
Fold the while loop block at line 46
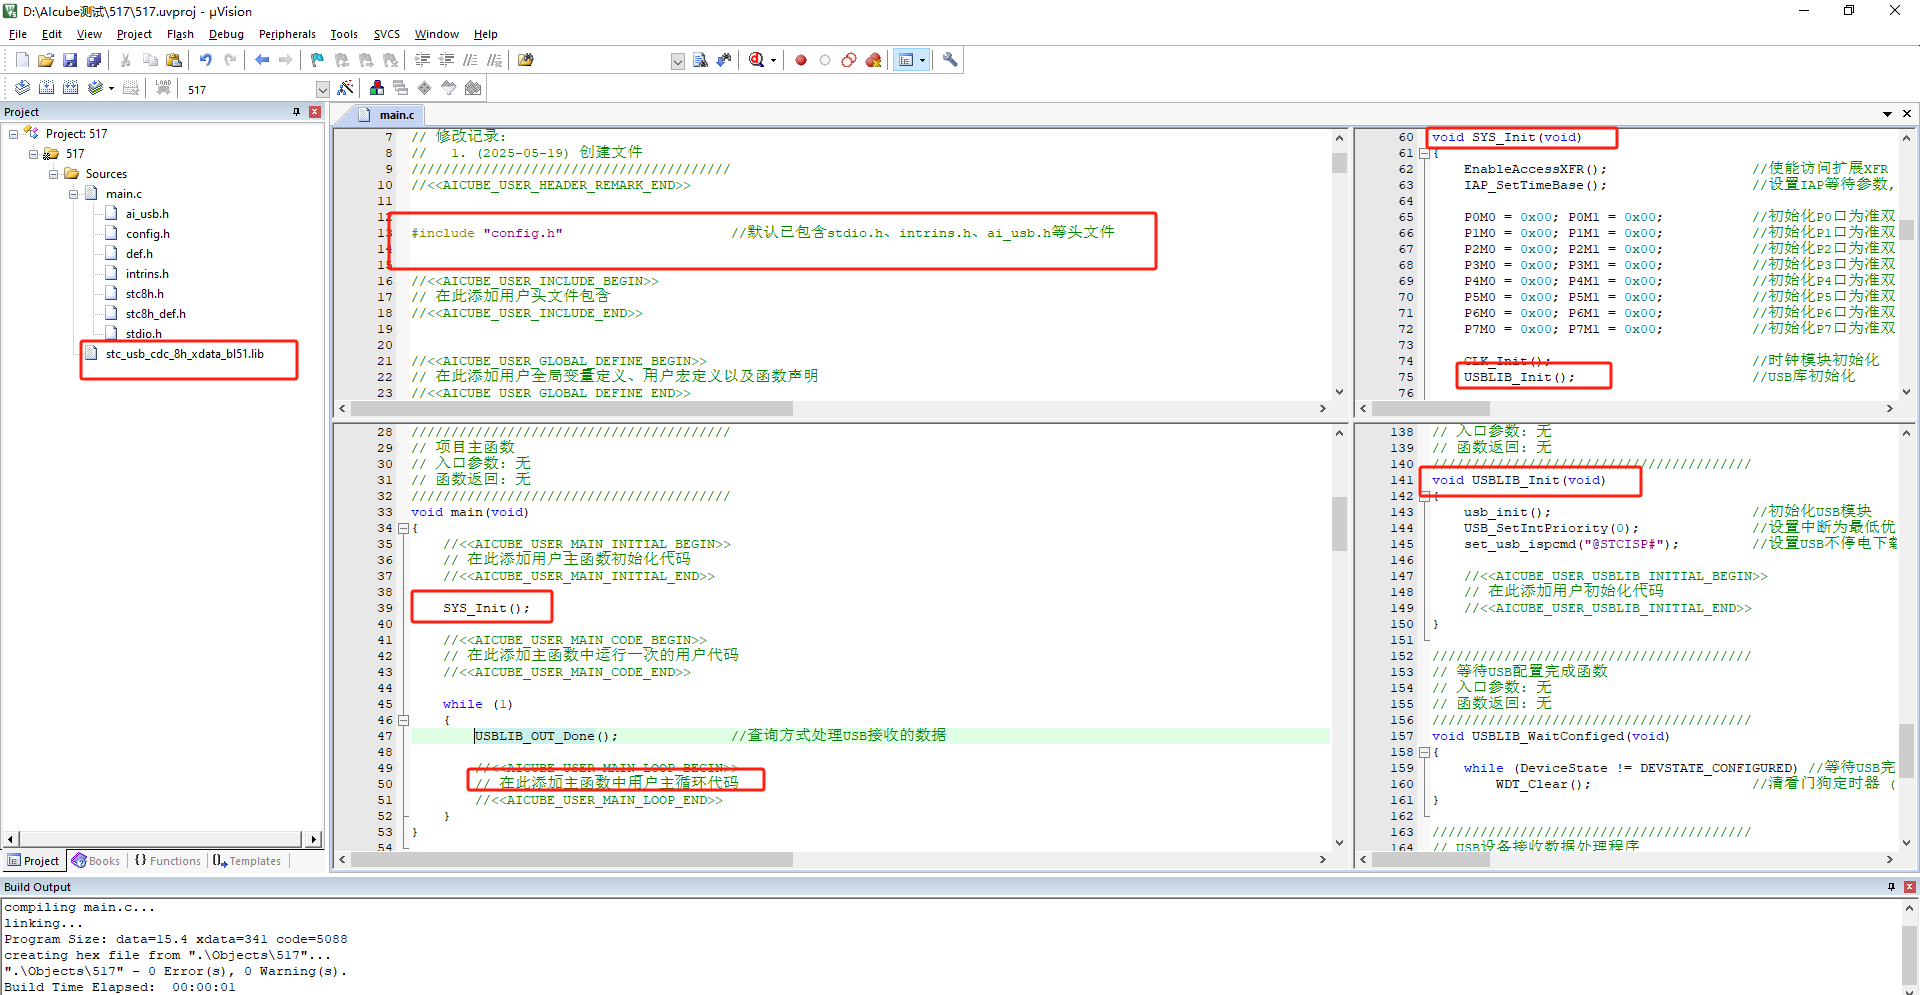[x=403, y=720]
